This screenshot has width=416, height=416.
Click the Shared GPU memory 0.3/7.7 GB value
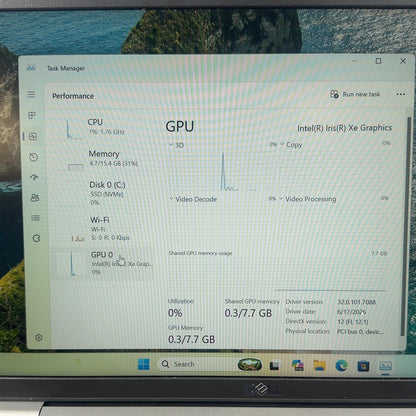(x=248, y=313)
